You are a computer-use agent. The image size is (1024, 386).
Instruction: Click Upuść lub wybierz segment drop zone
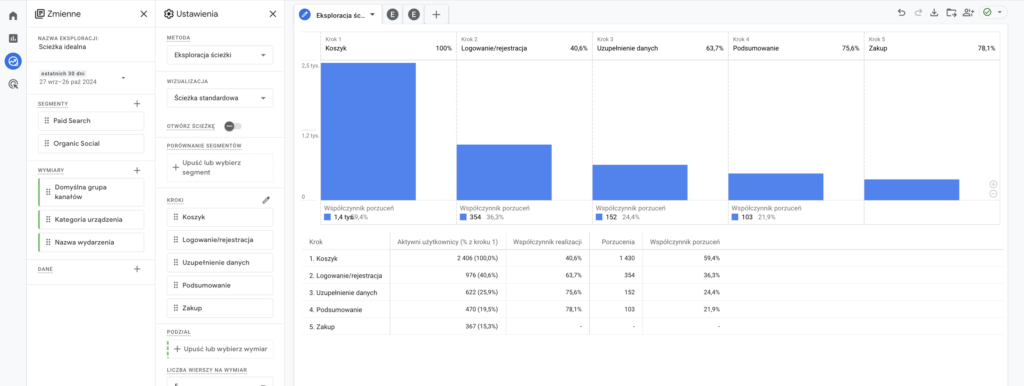220,167
